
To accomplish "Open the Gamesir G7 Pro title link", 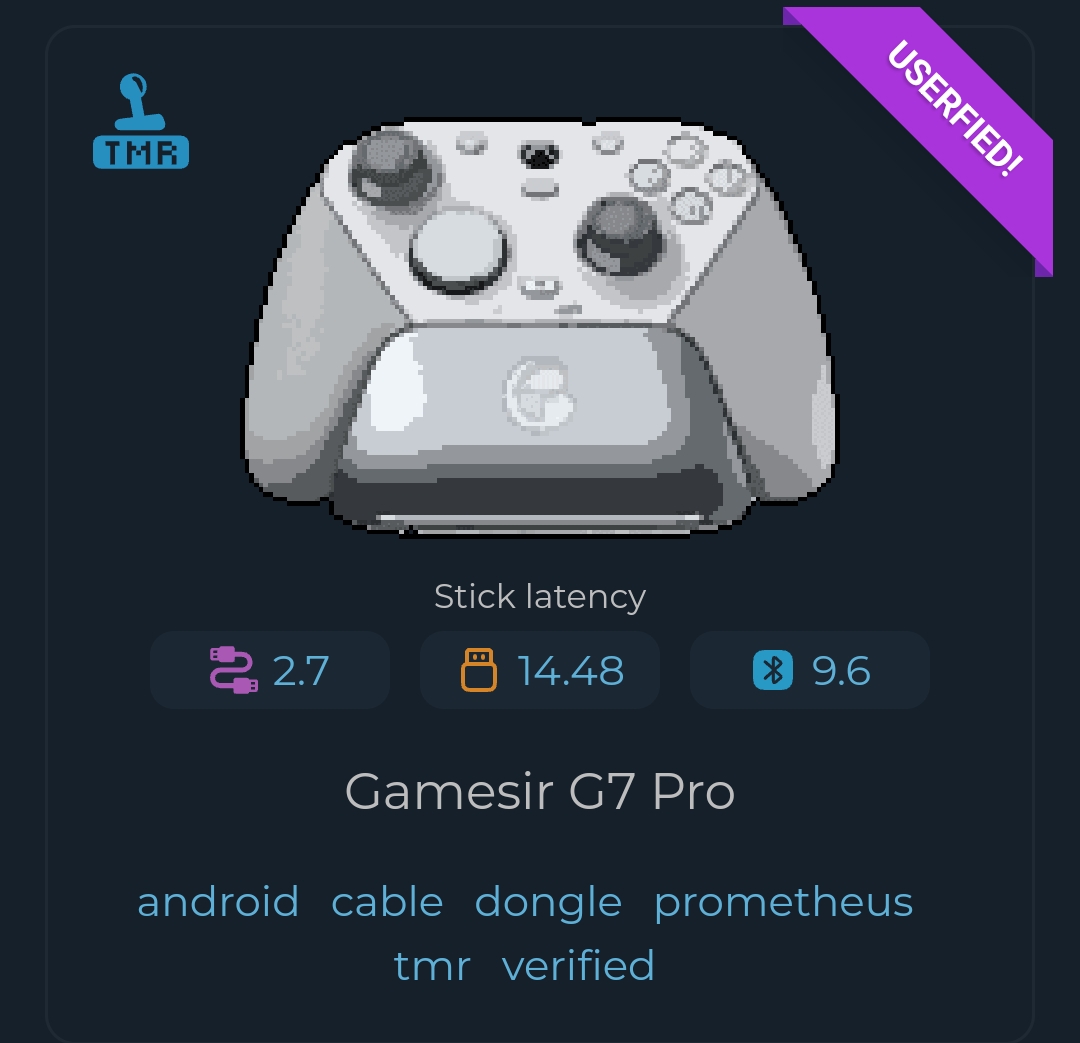I will pos(540,791).
